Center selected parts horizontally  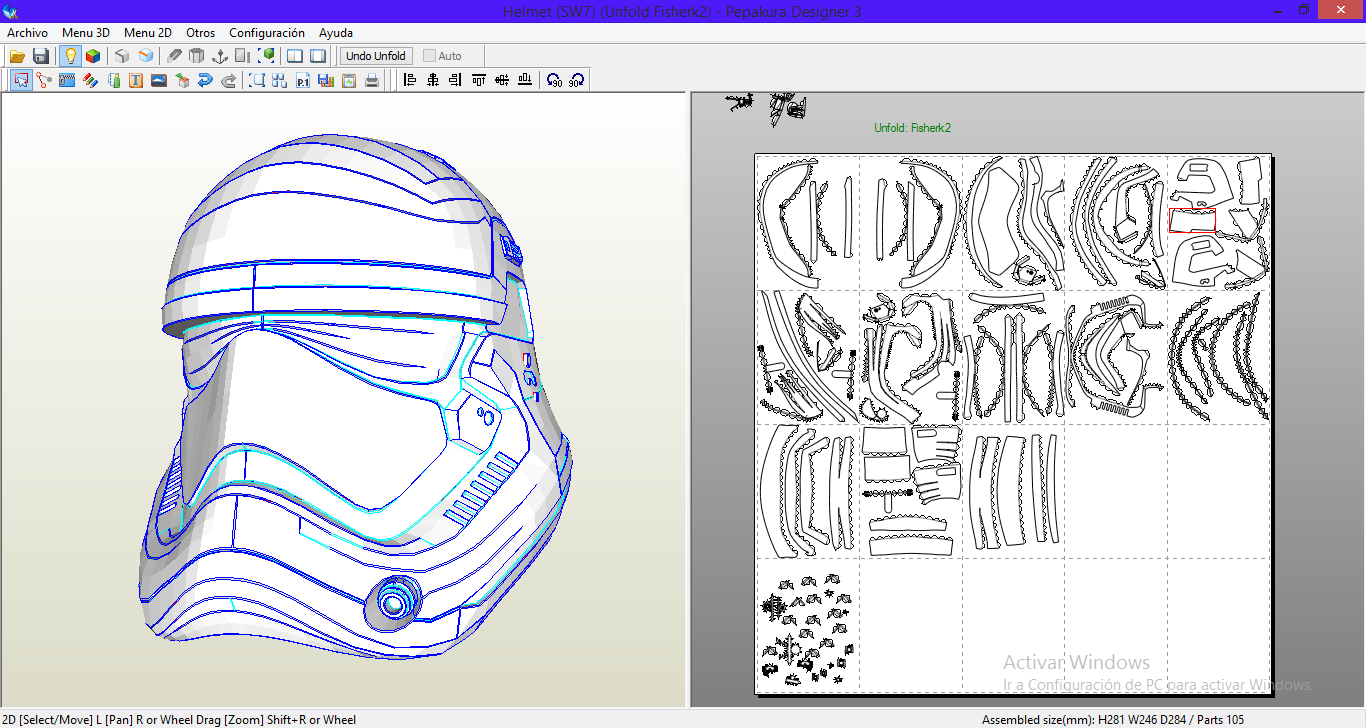(x=433, y=81)
